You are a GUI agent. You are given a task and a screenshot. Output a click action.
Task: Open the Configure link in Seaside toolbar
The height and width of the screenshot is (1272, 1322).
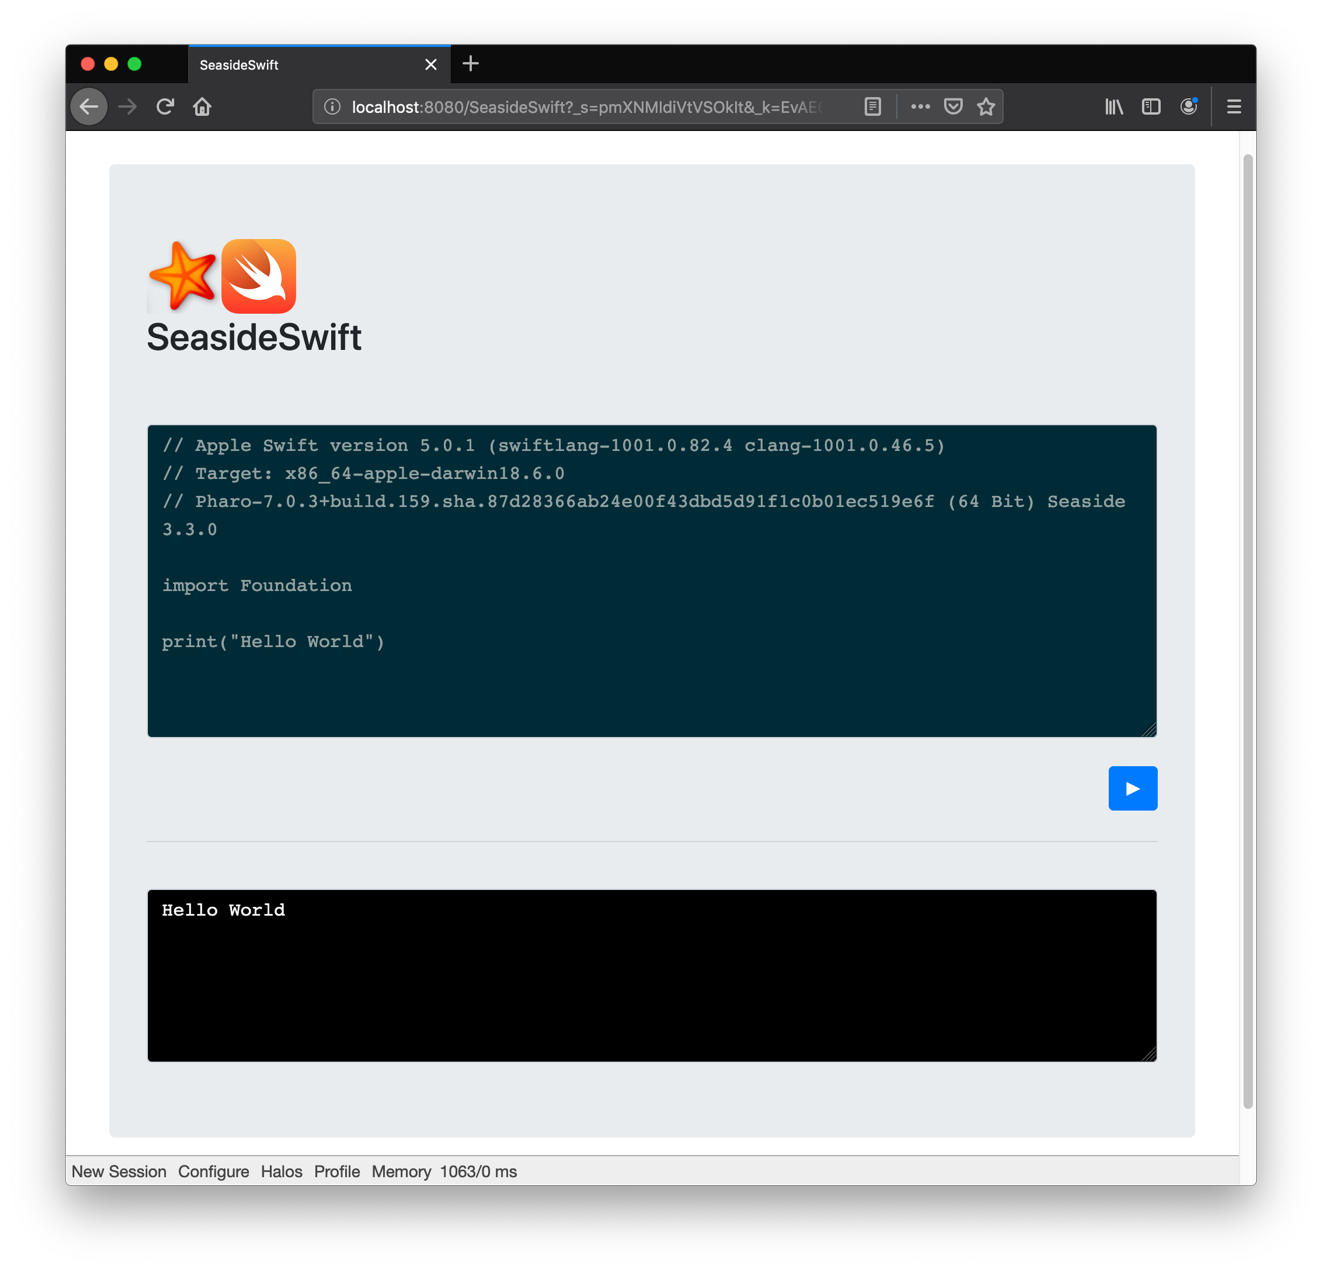(213, 1171)
